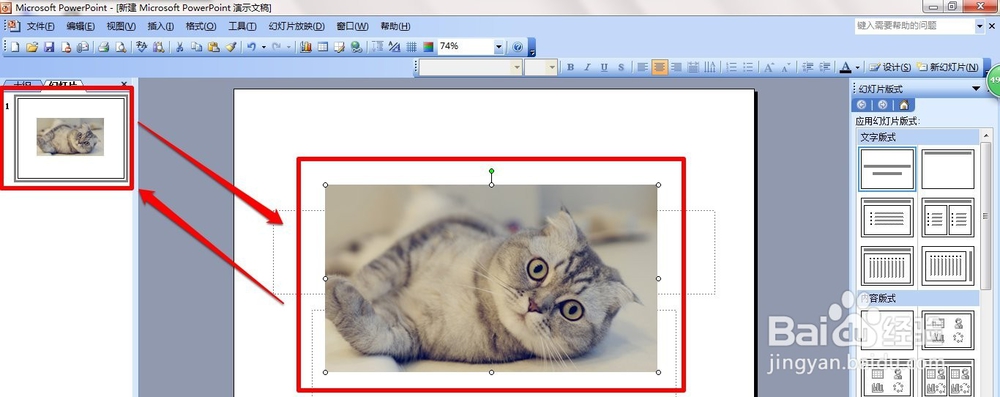Click the 新幻灯片(N) button
This screenshot has height=397, width=1000.
948,67
